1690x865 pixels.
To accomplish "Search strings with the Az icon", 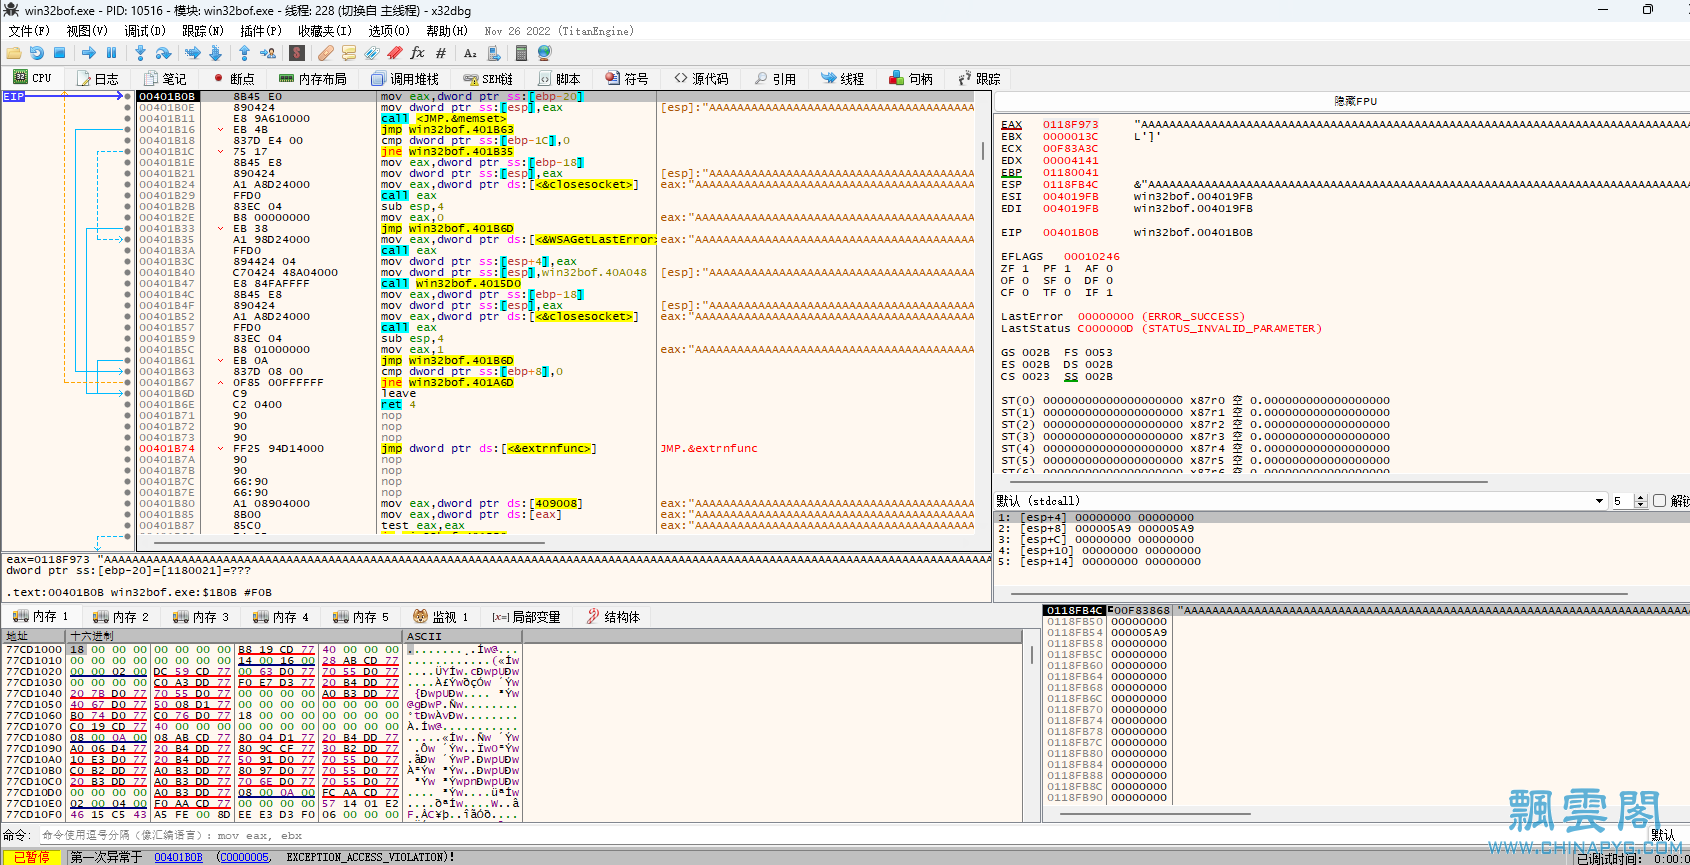I will [470, 53].
